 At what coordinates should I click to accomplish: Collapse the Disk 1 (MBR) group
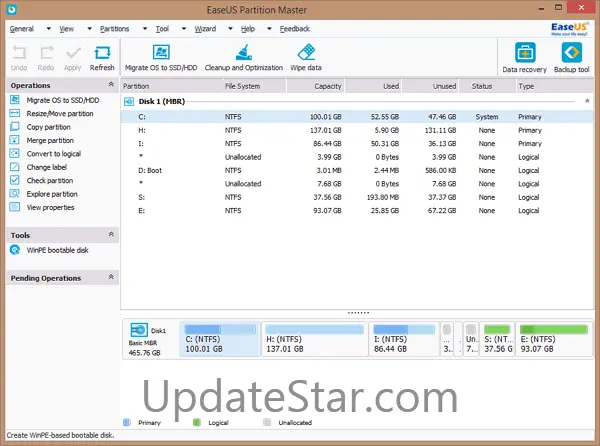tap(587, 101)
